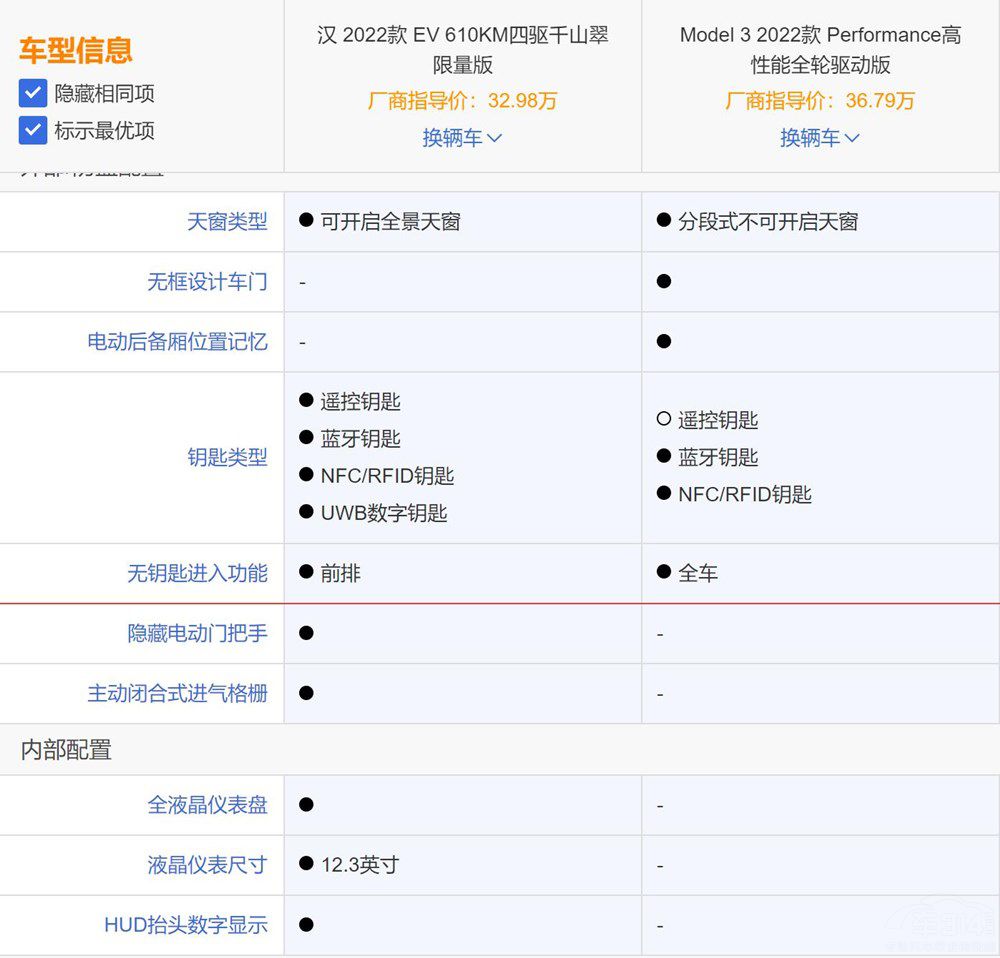The width and height of the screenshot is (1000, 958).
Task: Open the Model 3 2022款 Performance car title
Action: (820, 50)
